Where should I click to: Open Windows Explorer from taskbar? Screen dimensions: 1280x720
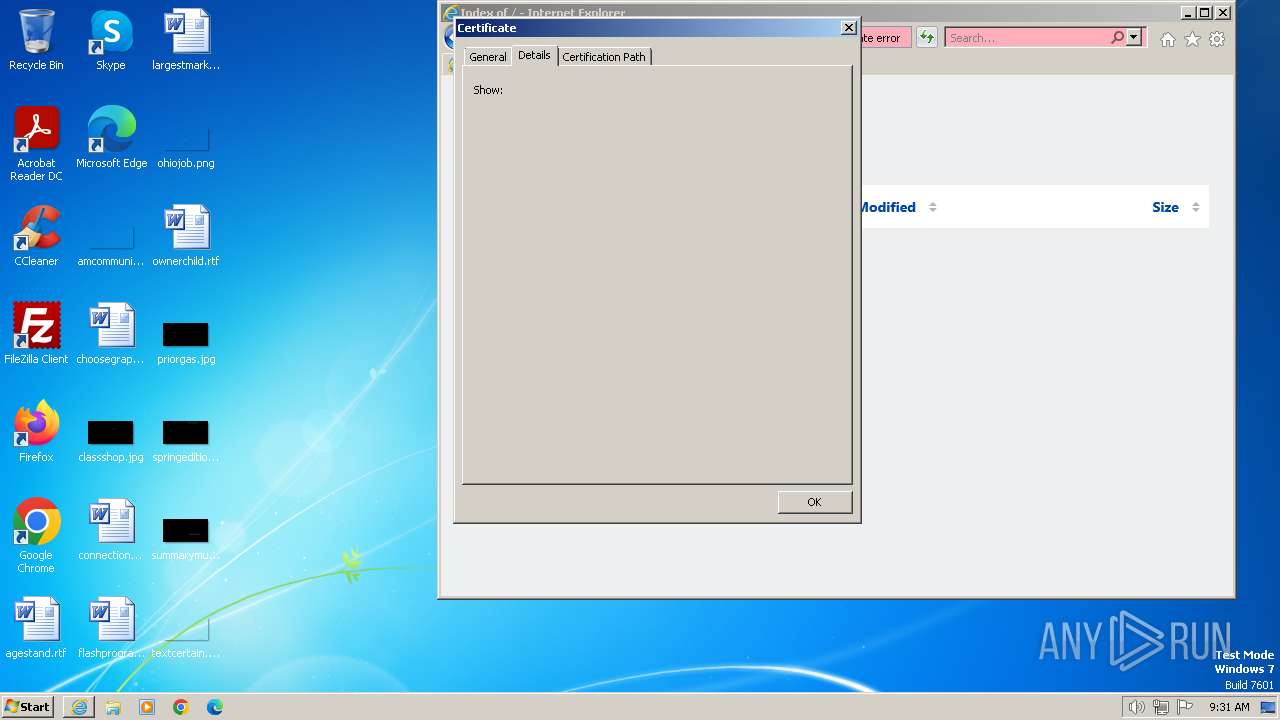click(113, 707)
